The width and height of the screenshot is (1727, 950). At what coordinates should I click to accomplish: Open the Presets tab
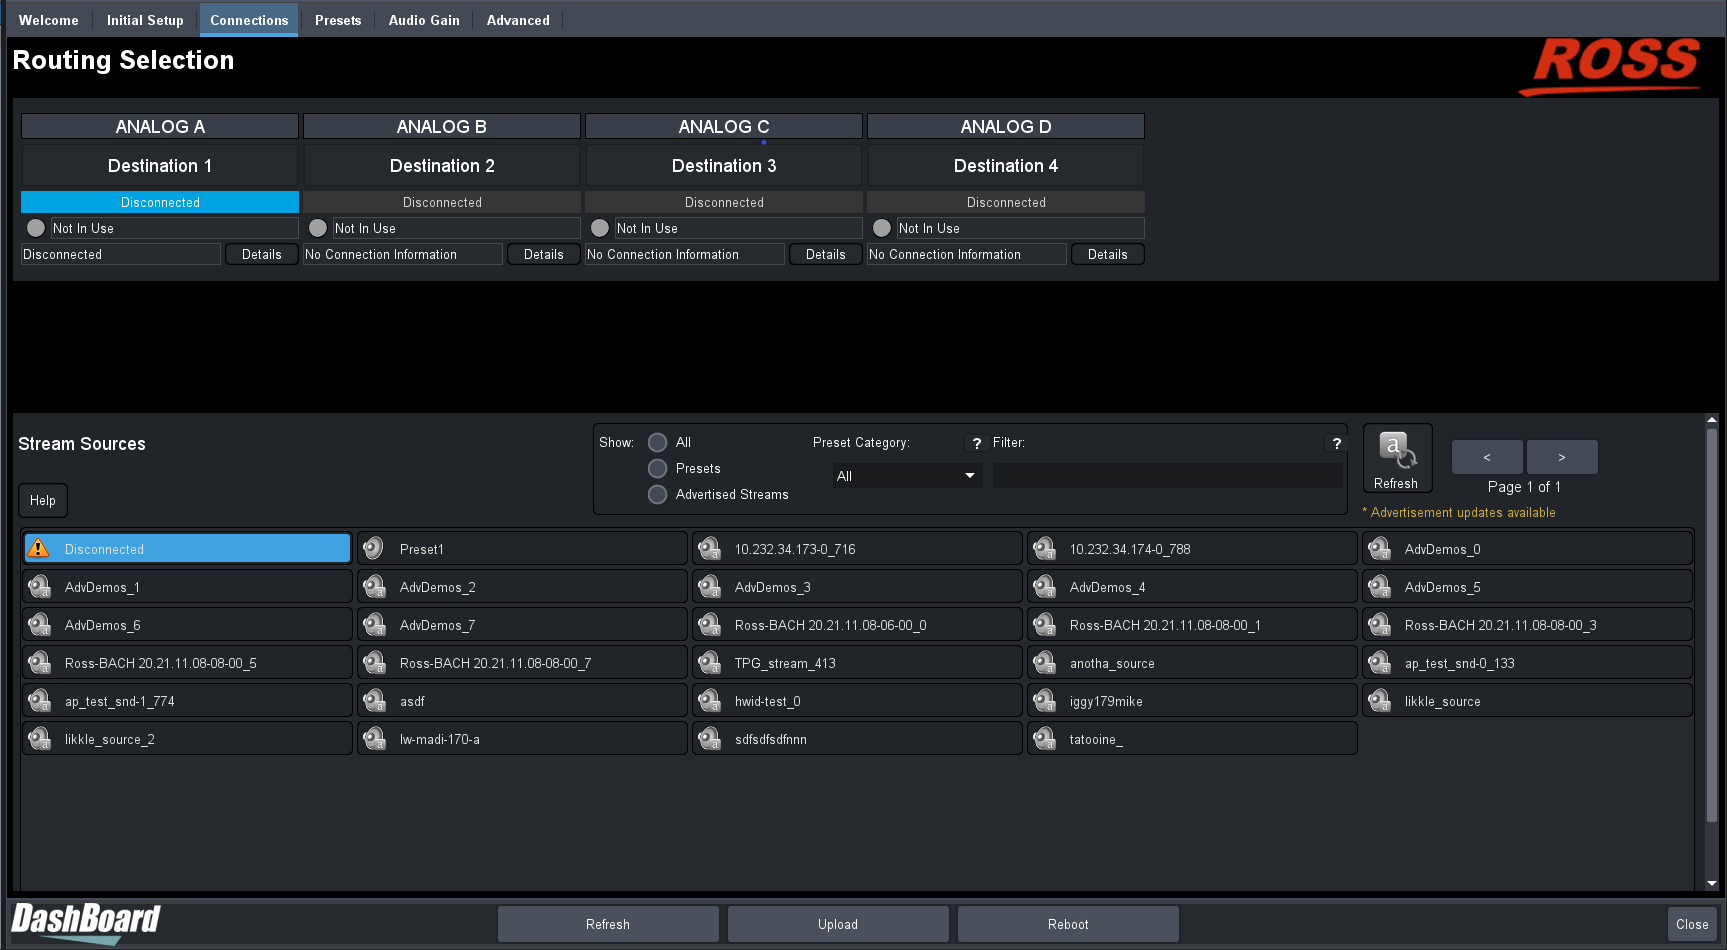click(338, 20)
